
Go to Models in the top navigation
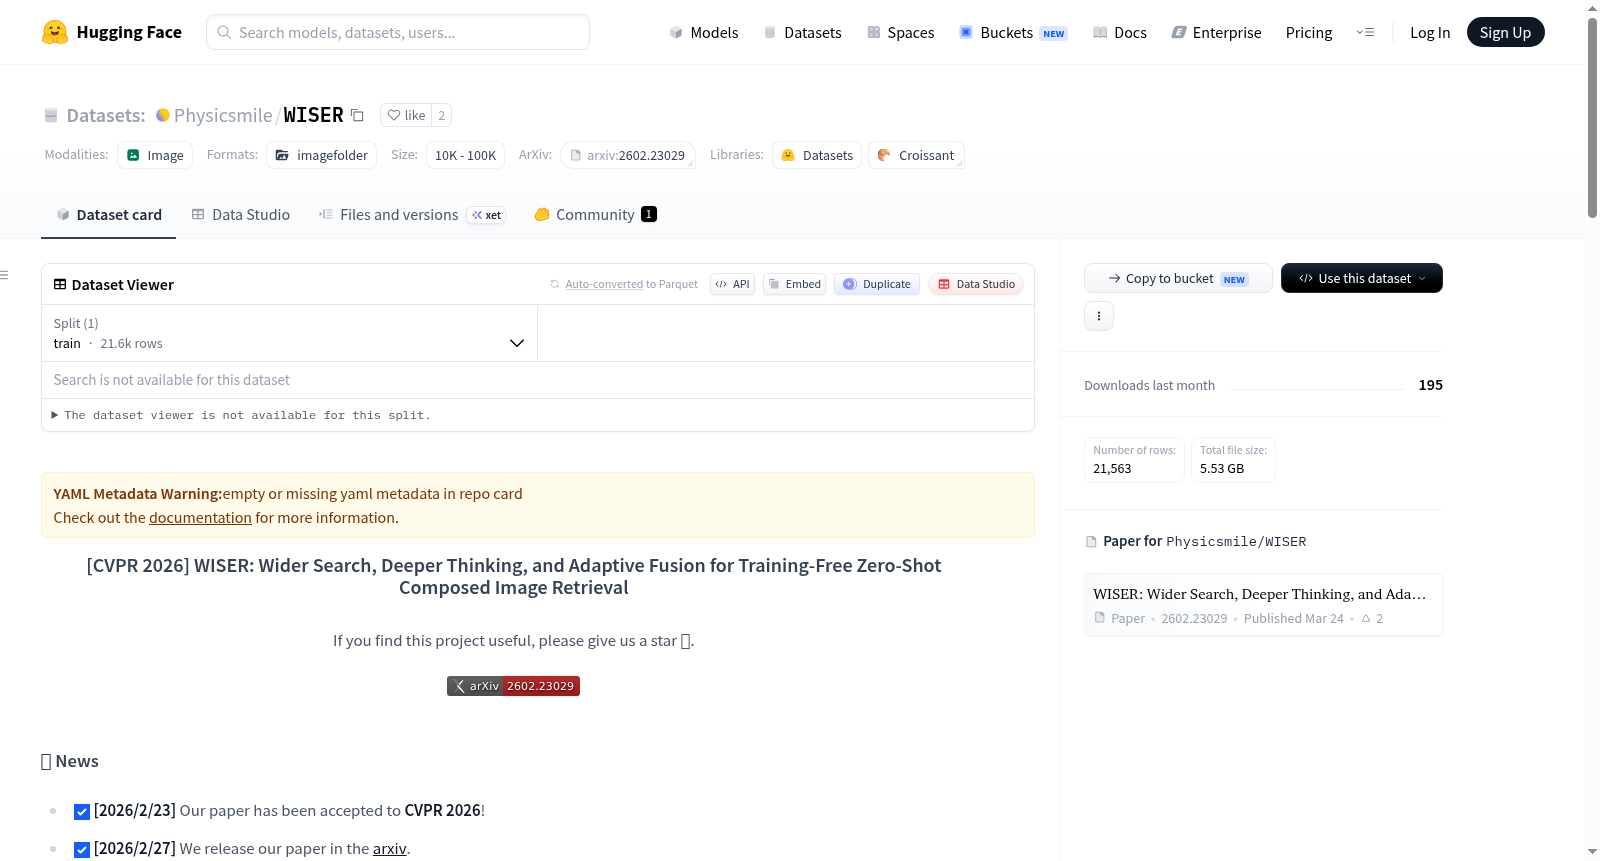pyautogui.click(x=704, y=32)
